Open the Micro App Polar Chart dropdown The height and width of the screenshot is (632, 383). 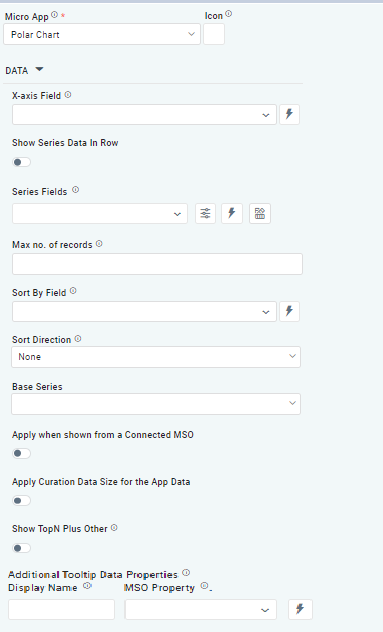[102, 34]
